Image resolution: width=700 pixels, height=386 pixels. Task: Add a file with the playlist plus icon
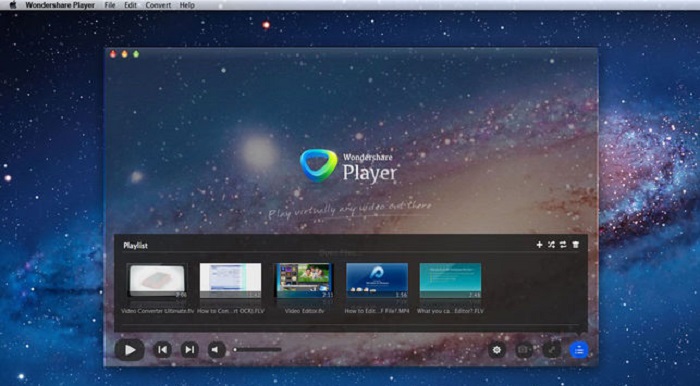[x=539, y=245]
